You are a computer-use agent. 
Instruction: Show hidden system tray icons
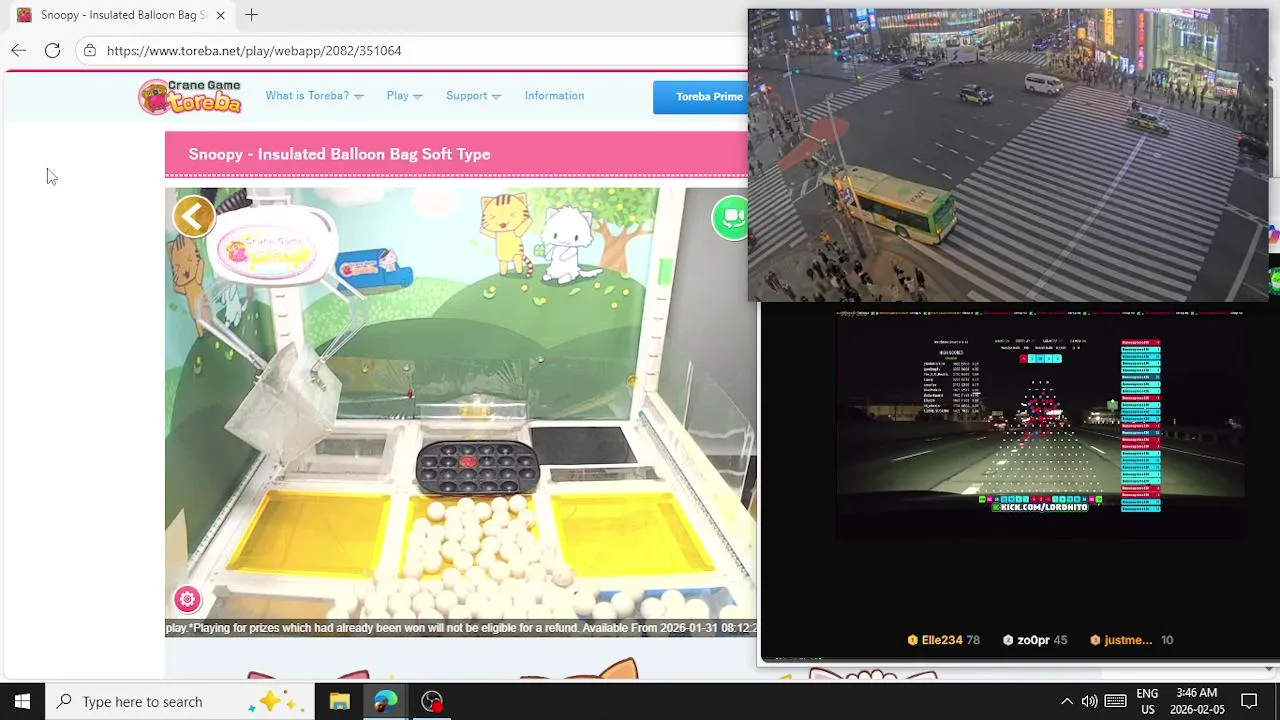(x=1067, y=701)
